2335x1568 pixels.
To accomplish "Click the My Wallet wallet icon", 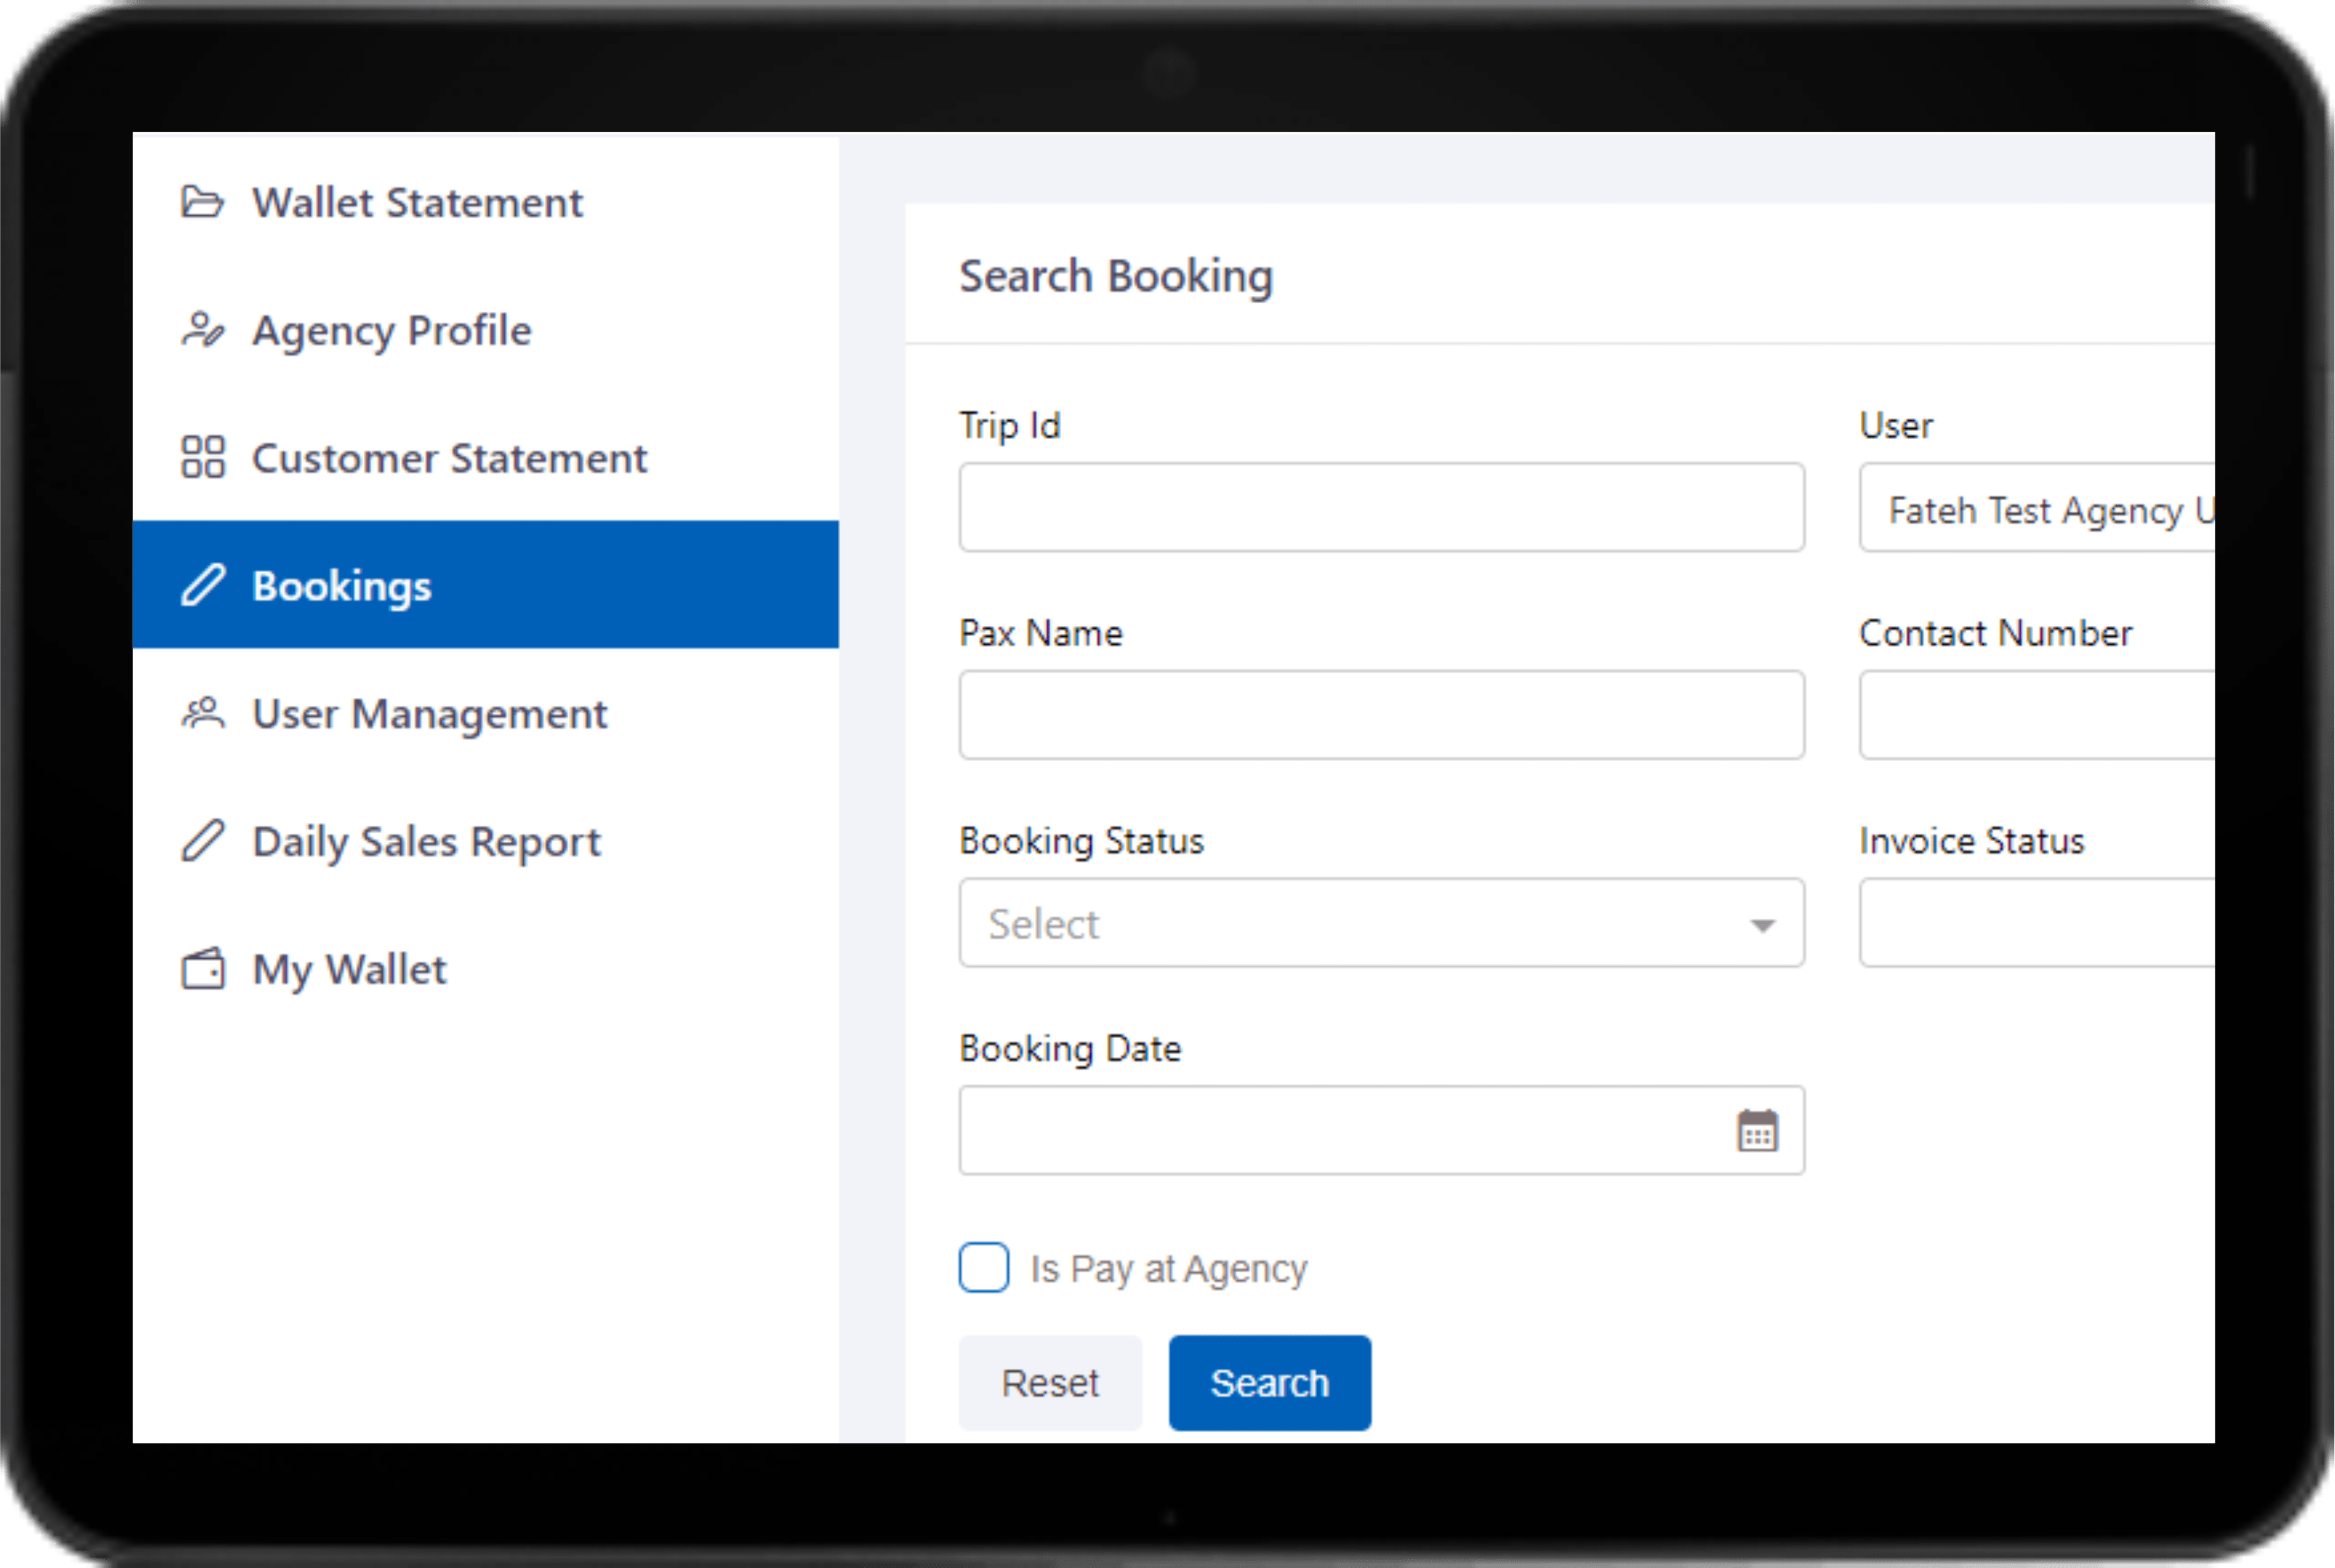I will (201, 968).
